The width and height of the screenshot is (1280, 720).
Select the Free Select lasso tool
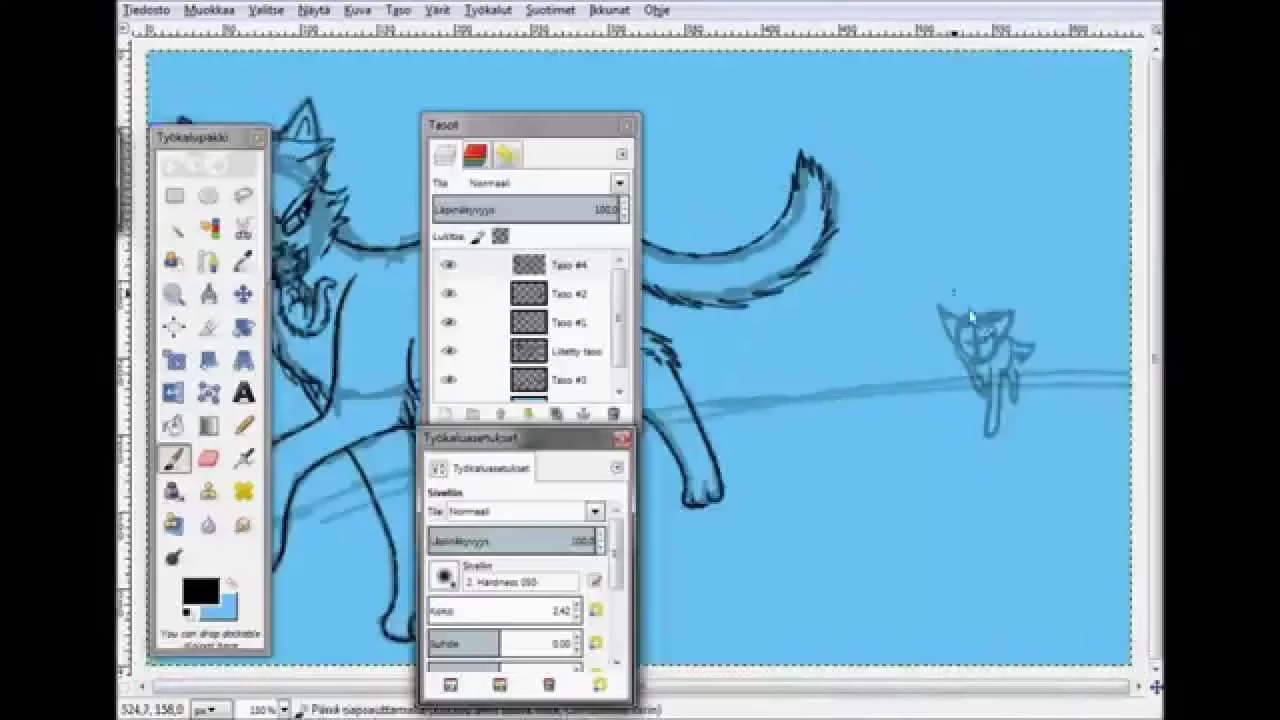[x=242, y=196]
